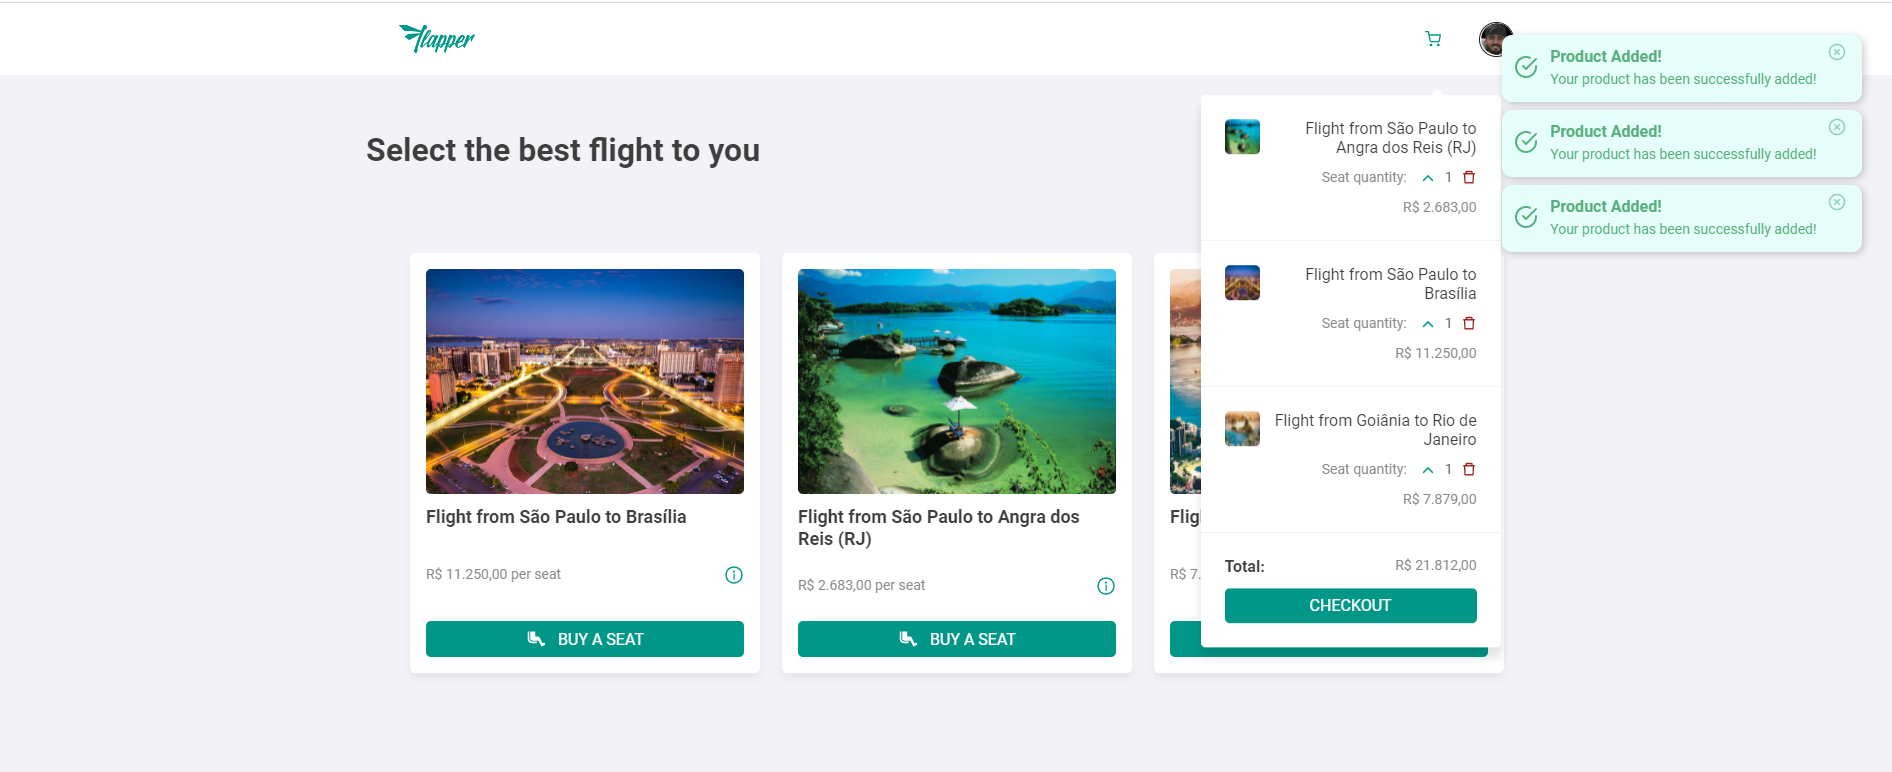The image size is (1892, 772).
Task: Close the second Product Added notification
Action: click(x=1837, y=127)
